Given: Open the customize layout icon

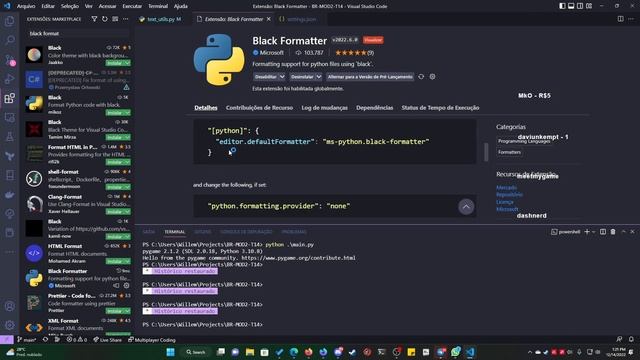Looking at the screenshot, I should point(589,6).
